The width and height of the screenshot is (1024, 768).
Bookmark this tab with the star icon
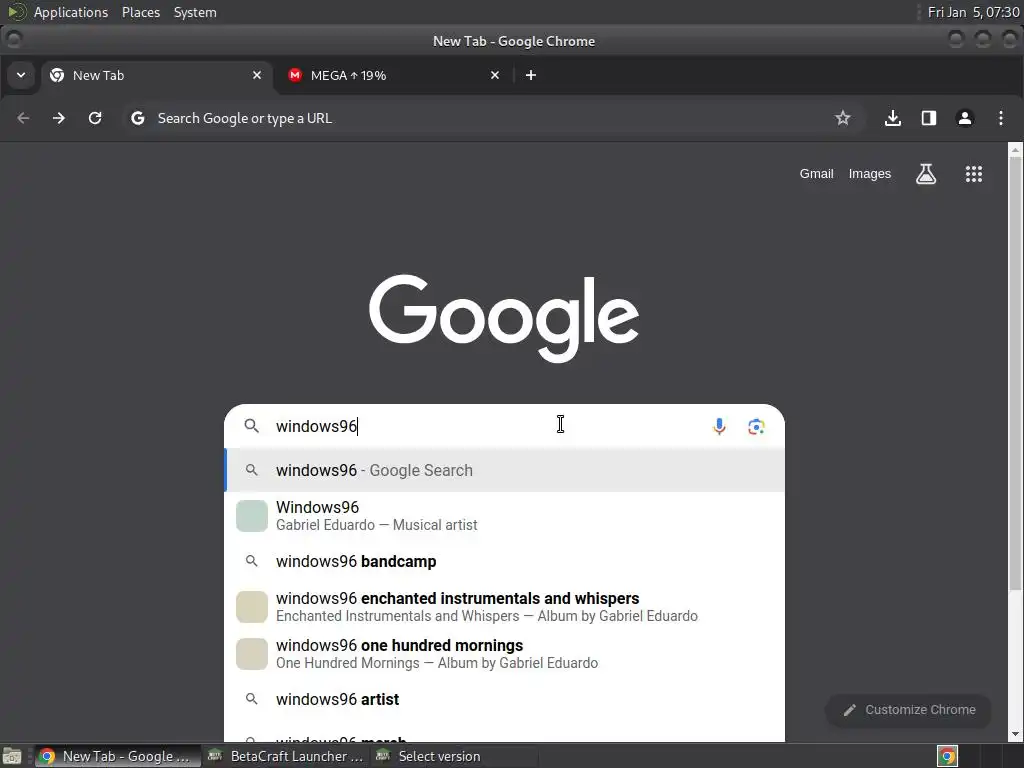(x=842, y=118)
